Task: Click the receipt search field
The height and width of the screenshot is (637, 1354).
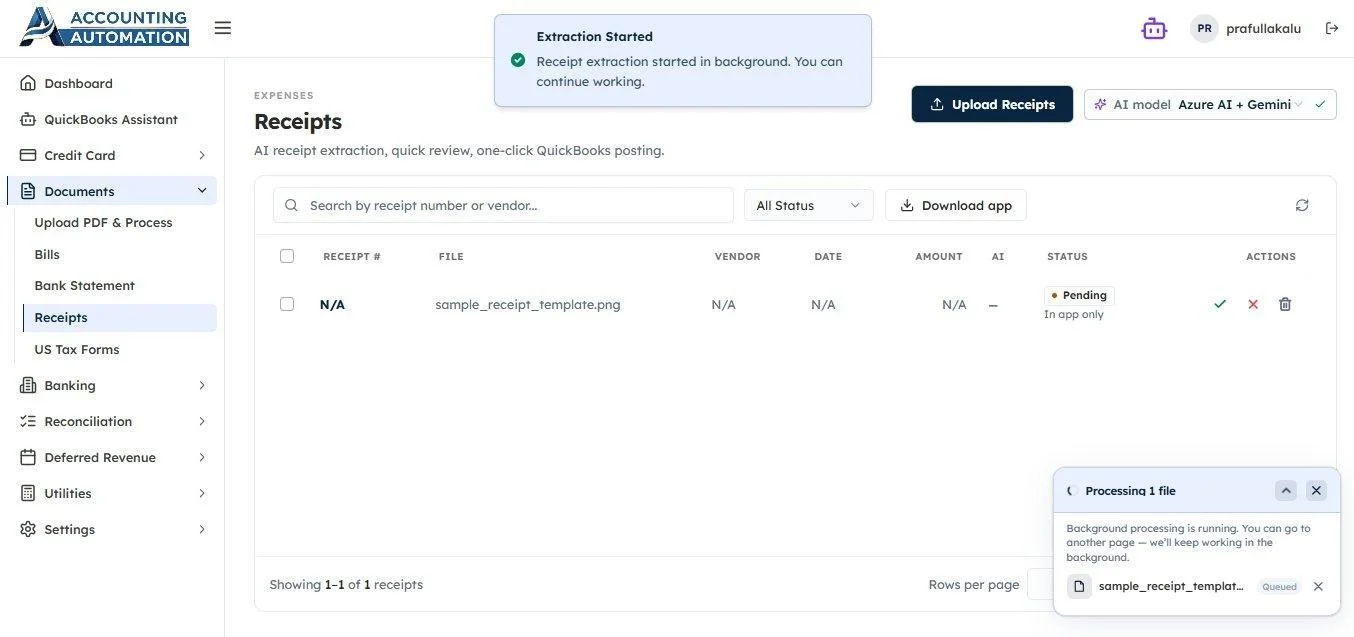Action: [x=503, y=205]
